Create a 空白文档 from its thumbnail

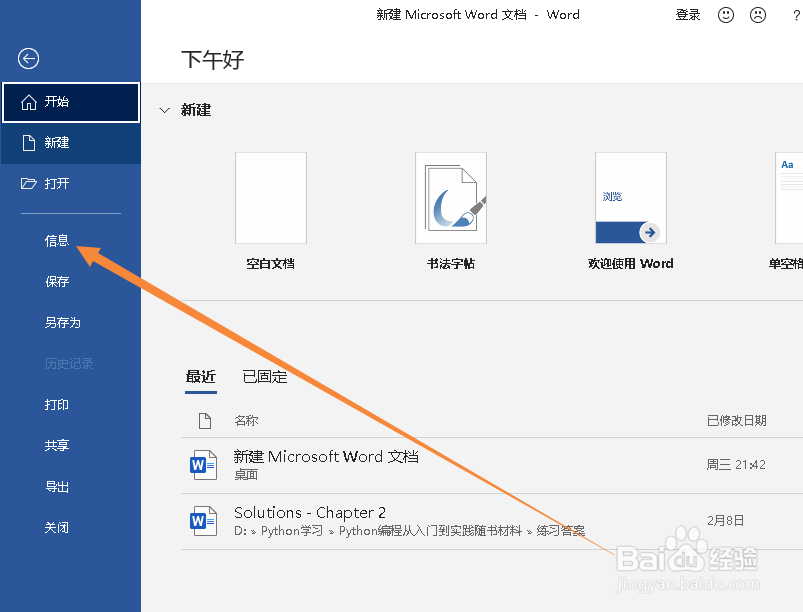[x=271, y=198]
